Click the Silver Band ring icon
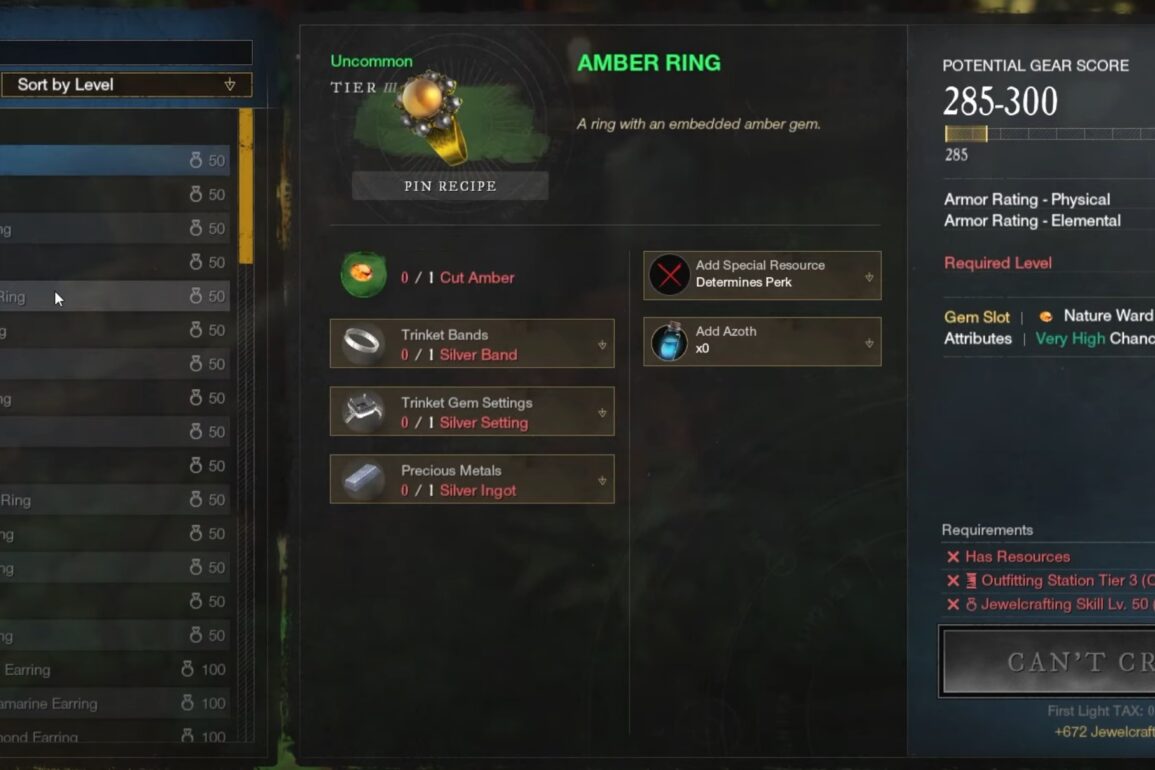The width and height of the screenshot is (1155, 770). [362, 343]
